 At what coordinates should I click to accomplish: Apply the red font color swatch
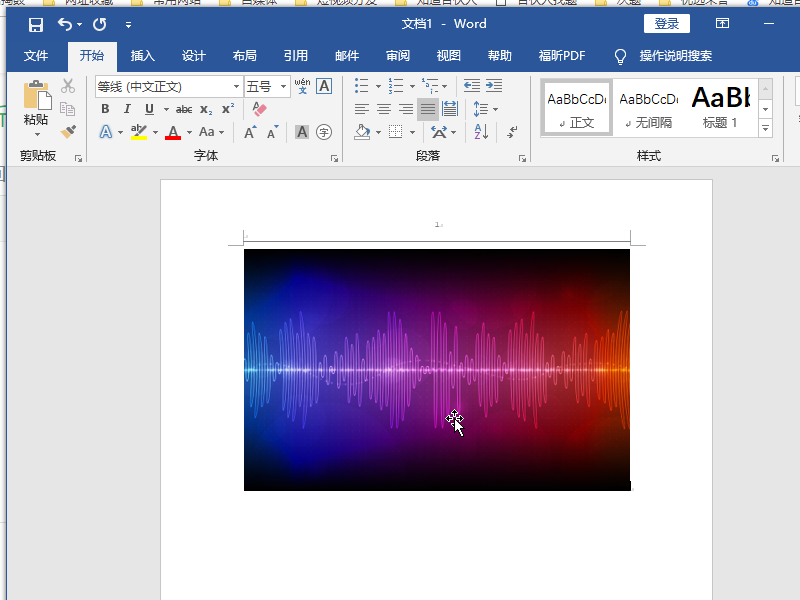[173, 132]
